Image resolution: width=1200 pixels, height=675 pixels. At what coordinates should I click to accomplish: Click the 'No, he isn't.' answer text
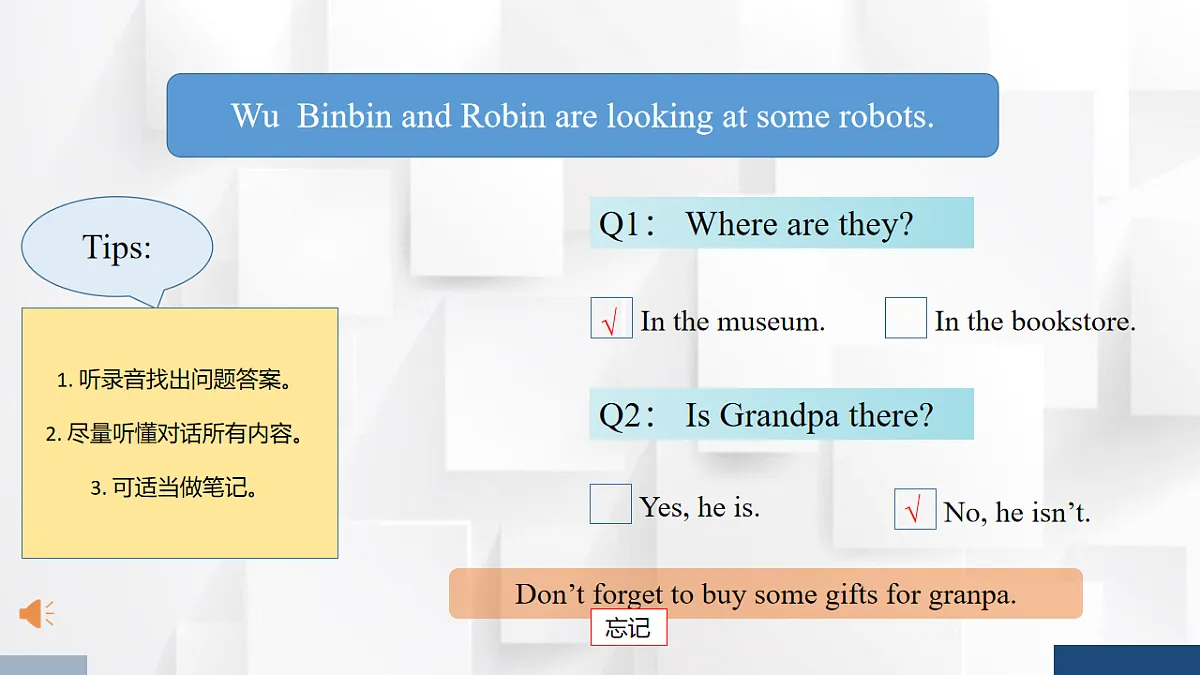pyautogui.click(x=1017, y=513)
